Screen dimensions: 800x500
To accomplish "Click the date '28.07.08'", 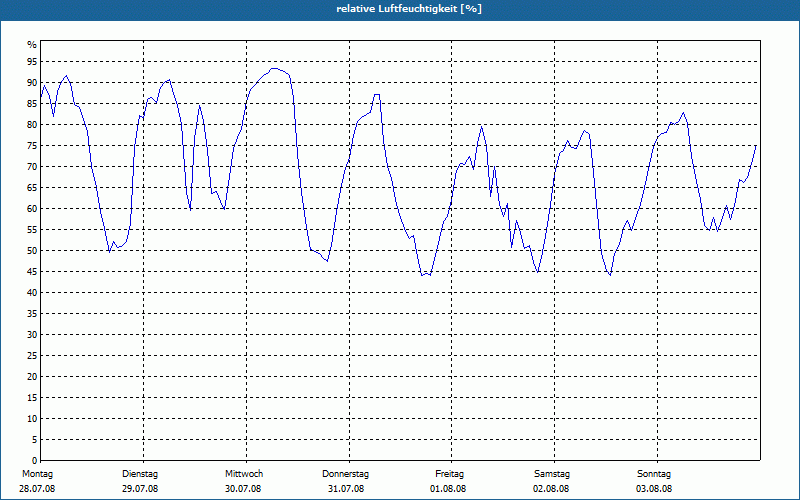I will (37, 489).
